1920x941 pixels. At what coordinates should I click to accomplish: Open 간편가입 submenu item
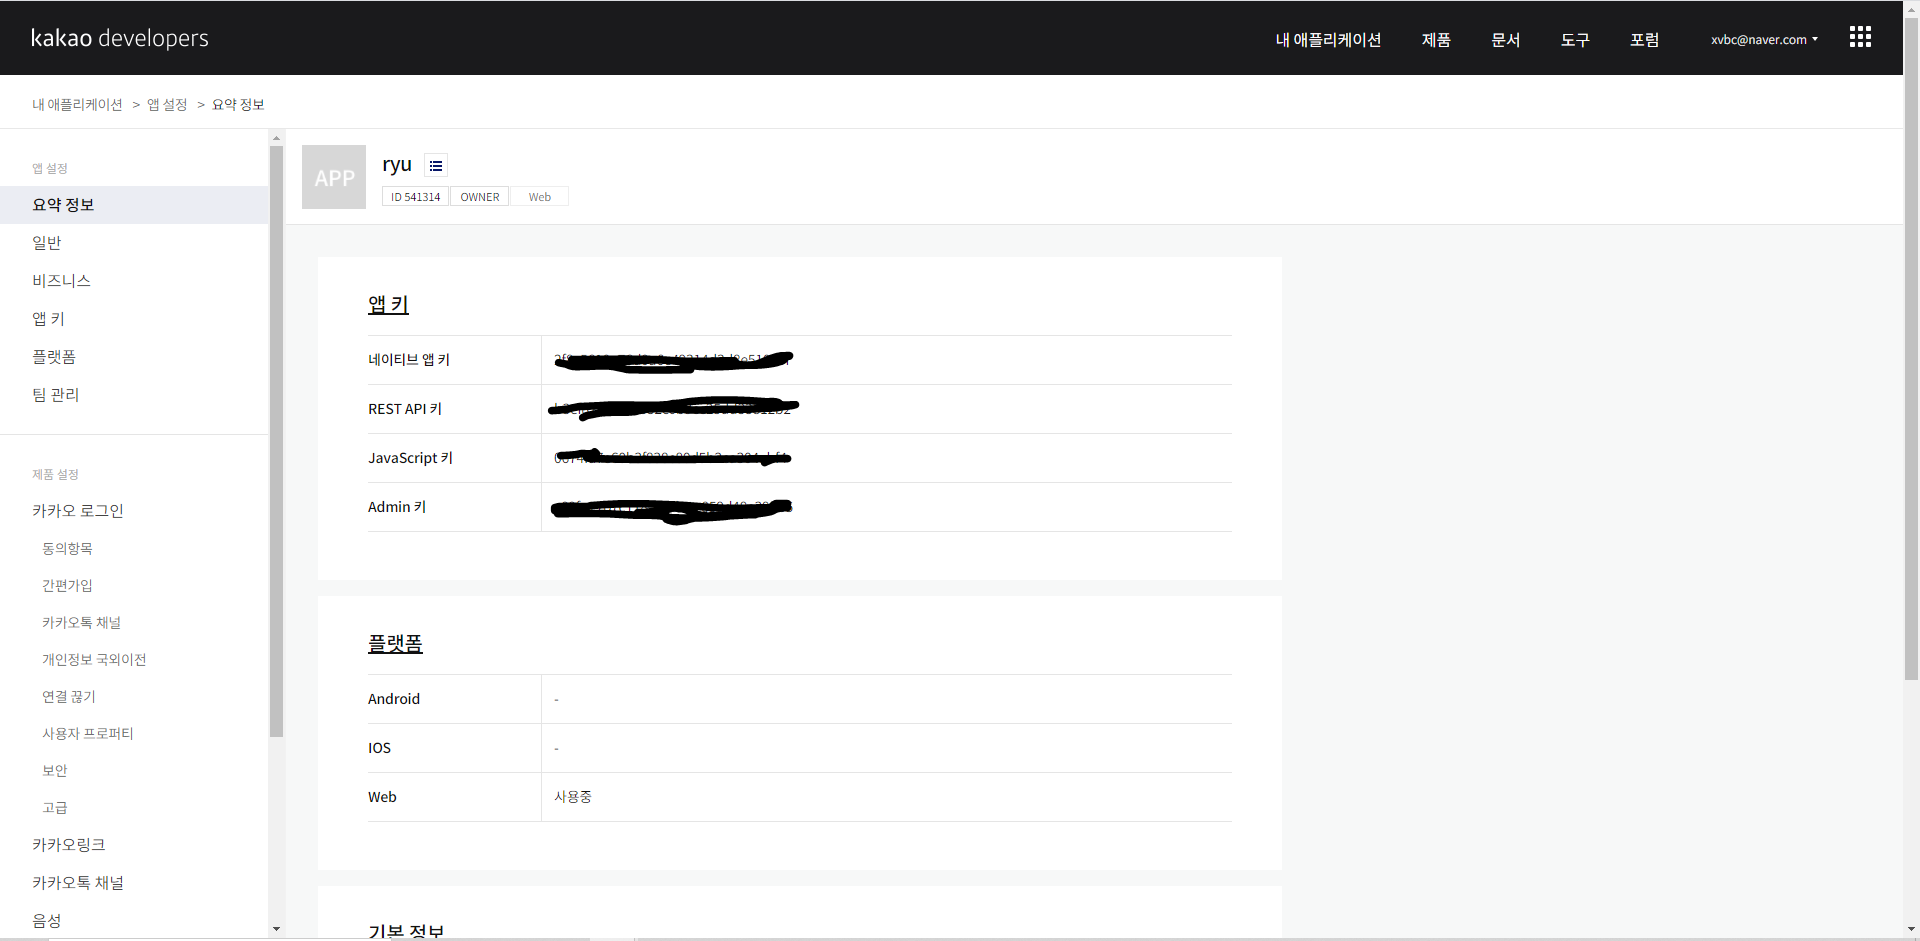click(x=67, y=586)
